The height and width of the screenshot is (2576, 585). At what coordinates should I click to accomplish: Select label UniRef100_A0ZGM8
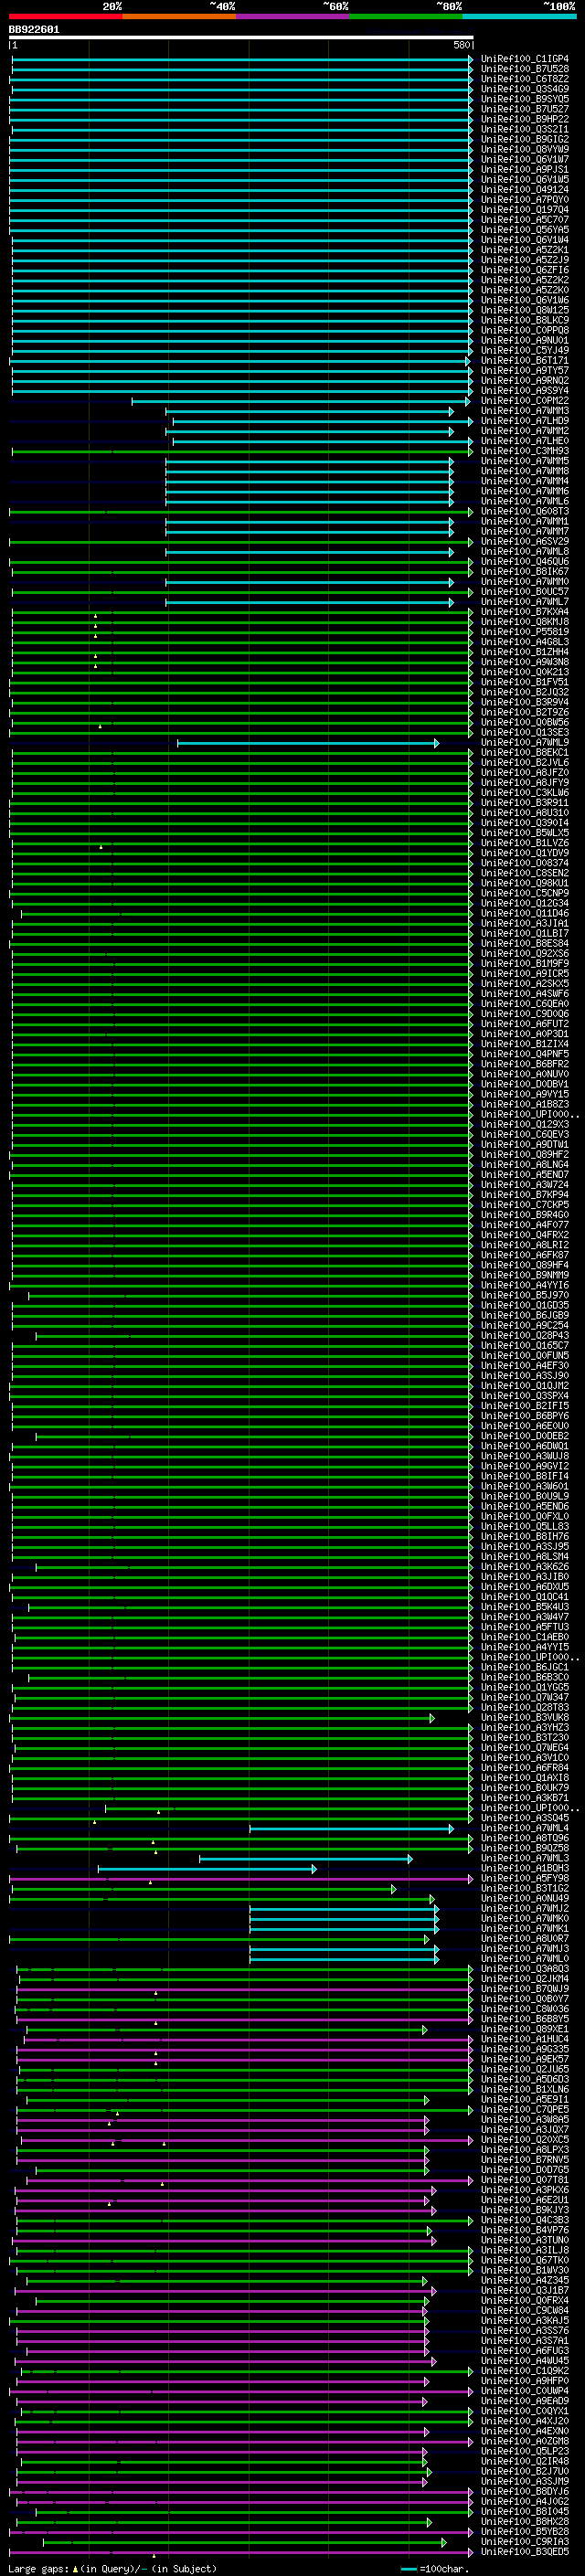(524, 2443)
